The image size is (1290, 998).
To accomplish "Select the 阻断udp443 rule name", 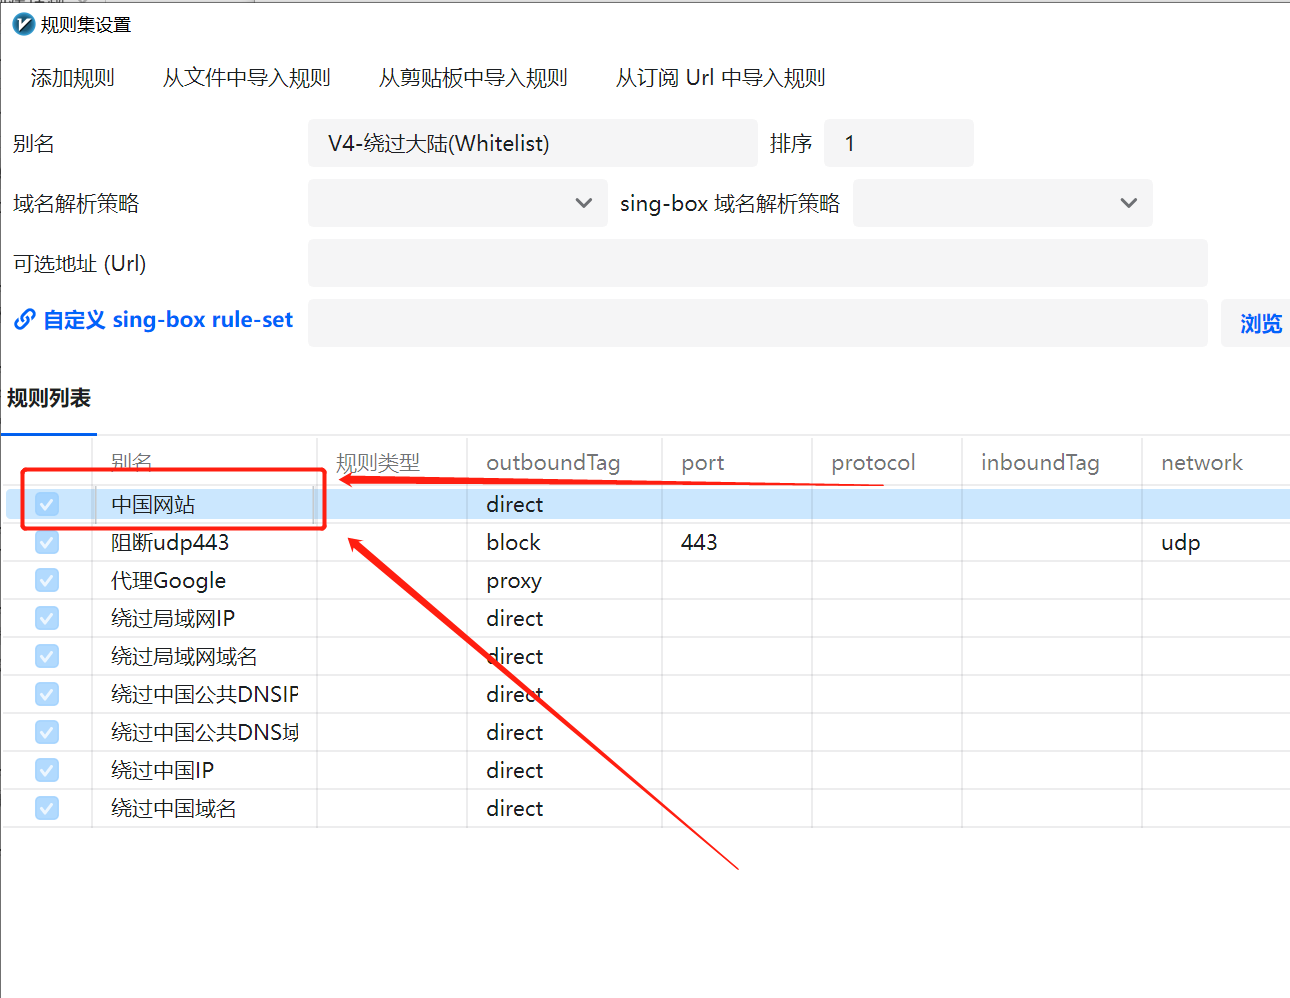I will pyautogui.click(x=170, y=543).
